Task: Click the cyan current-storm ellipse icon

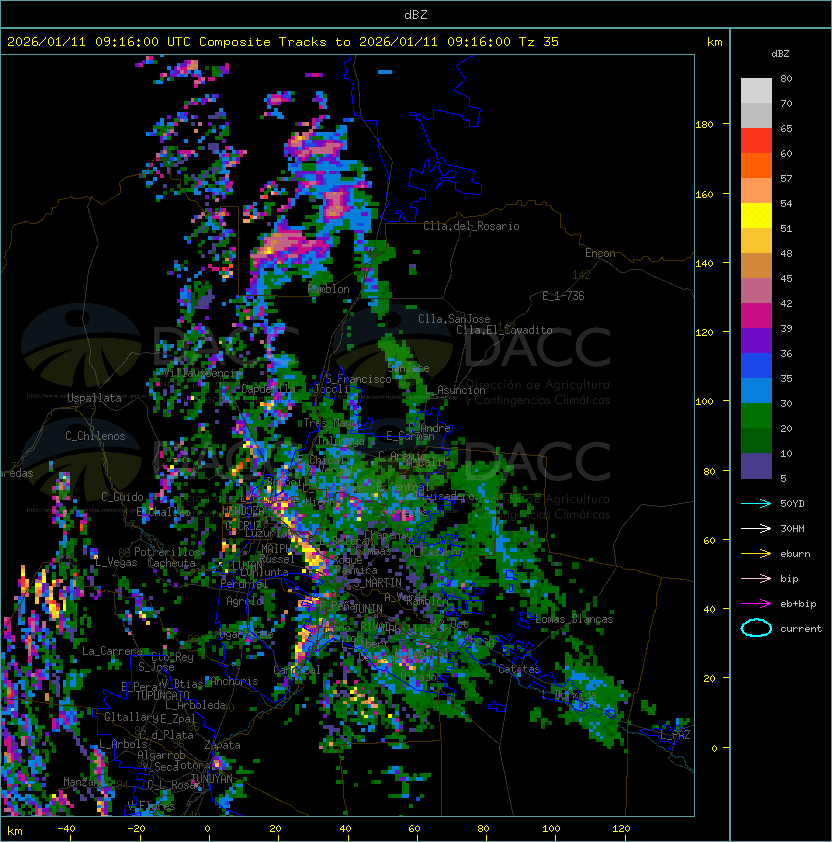Action: click(756, 628)
